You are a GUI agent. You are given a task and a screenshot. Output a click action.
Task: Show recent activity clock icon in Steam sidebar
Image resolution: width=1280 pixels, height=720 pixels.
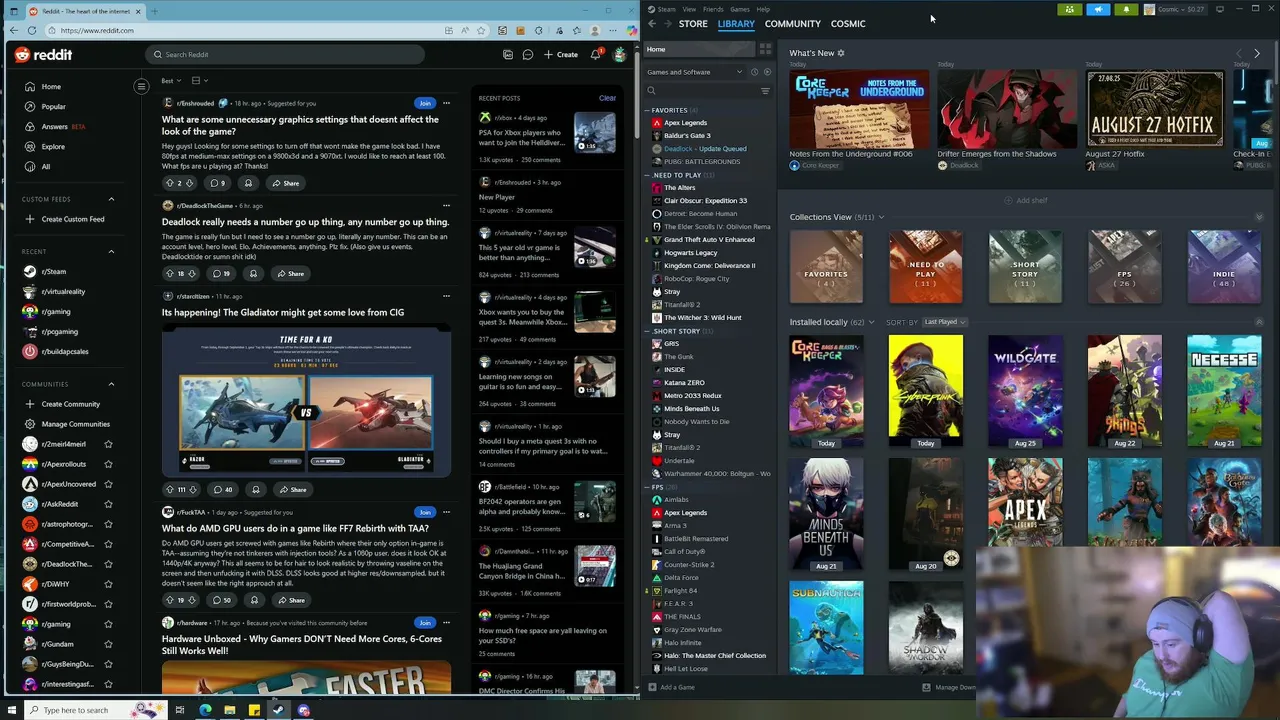(755, 72)
